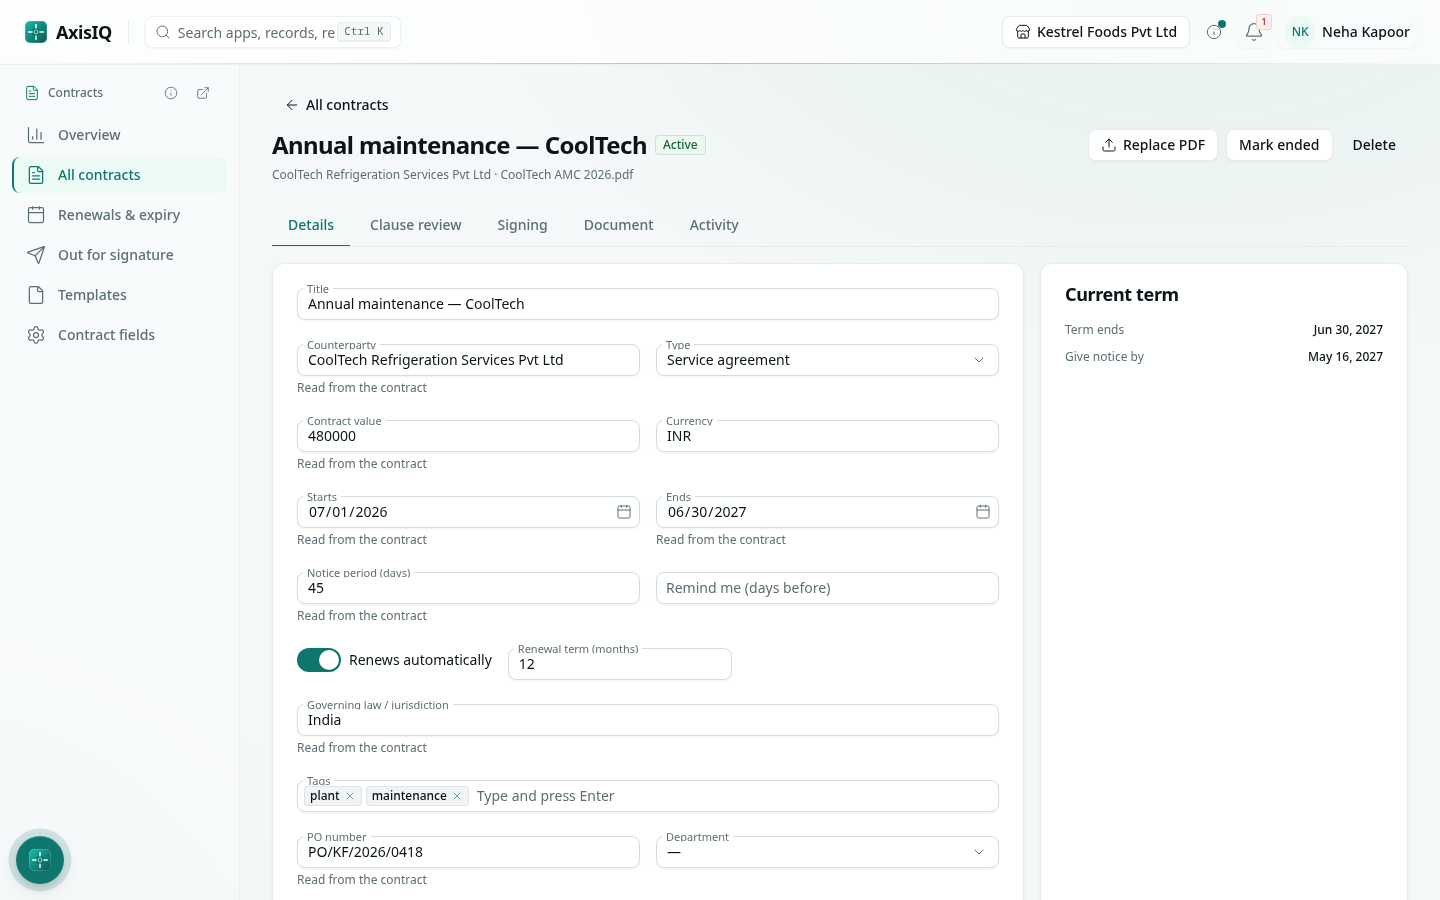Open Contracts in new window icon
The width and height of the screenshot is (1440, 900).
pos(203,93)
